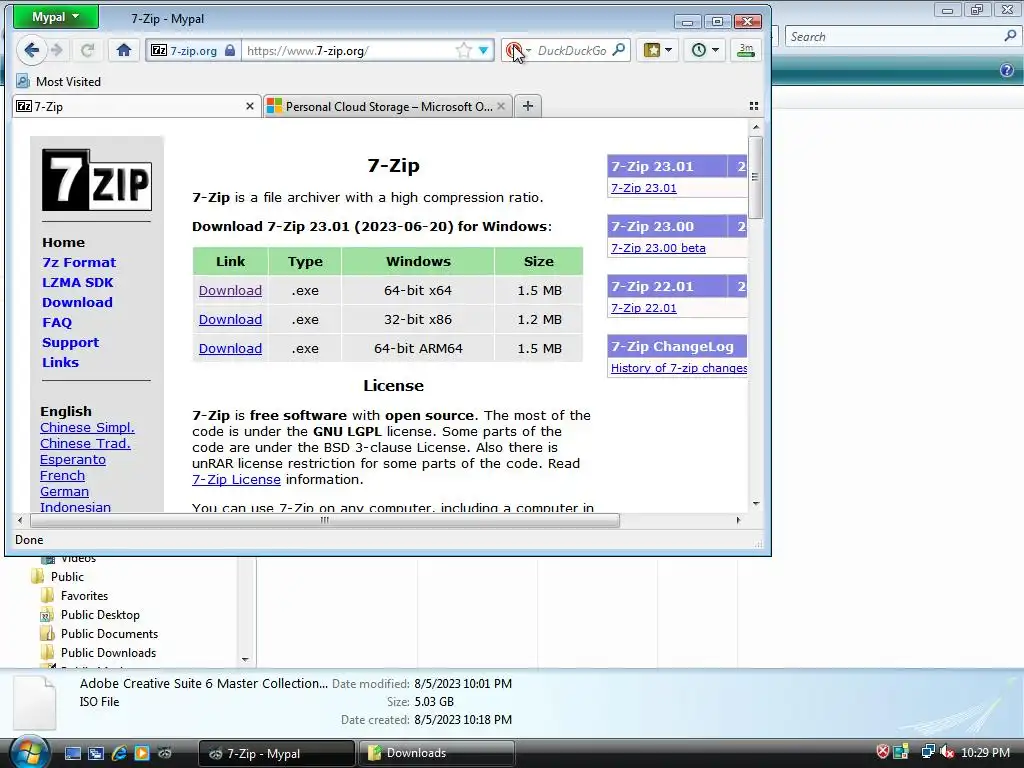Download the 64-bit x64 .exe installer
Viewport: 1024px width, 768px height.
(230, 291)
